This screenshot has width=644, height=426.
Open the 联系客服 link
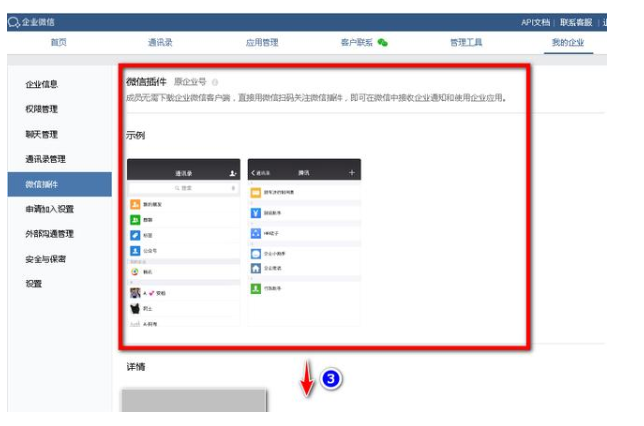click(x=576, y=23)
